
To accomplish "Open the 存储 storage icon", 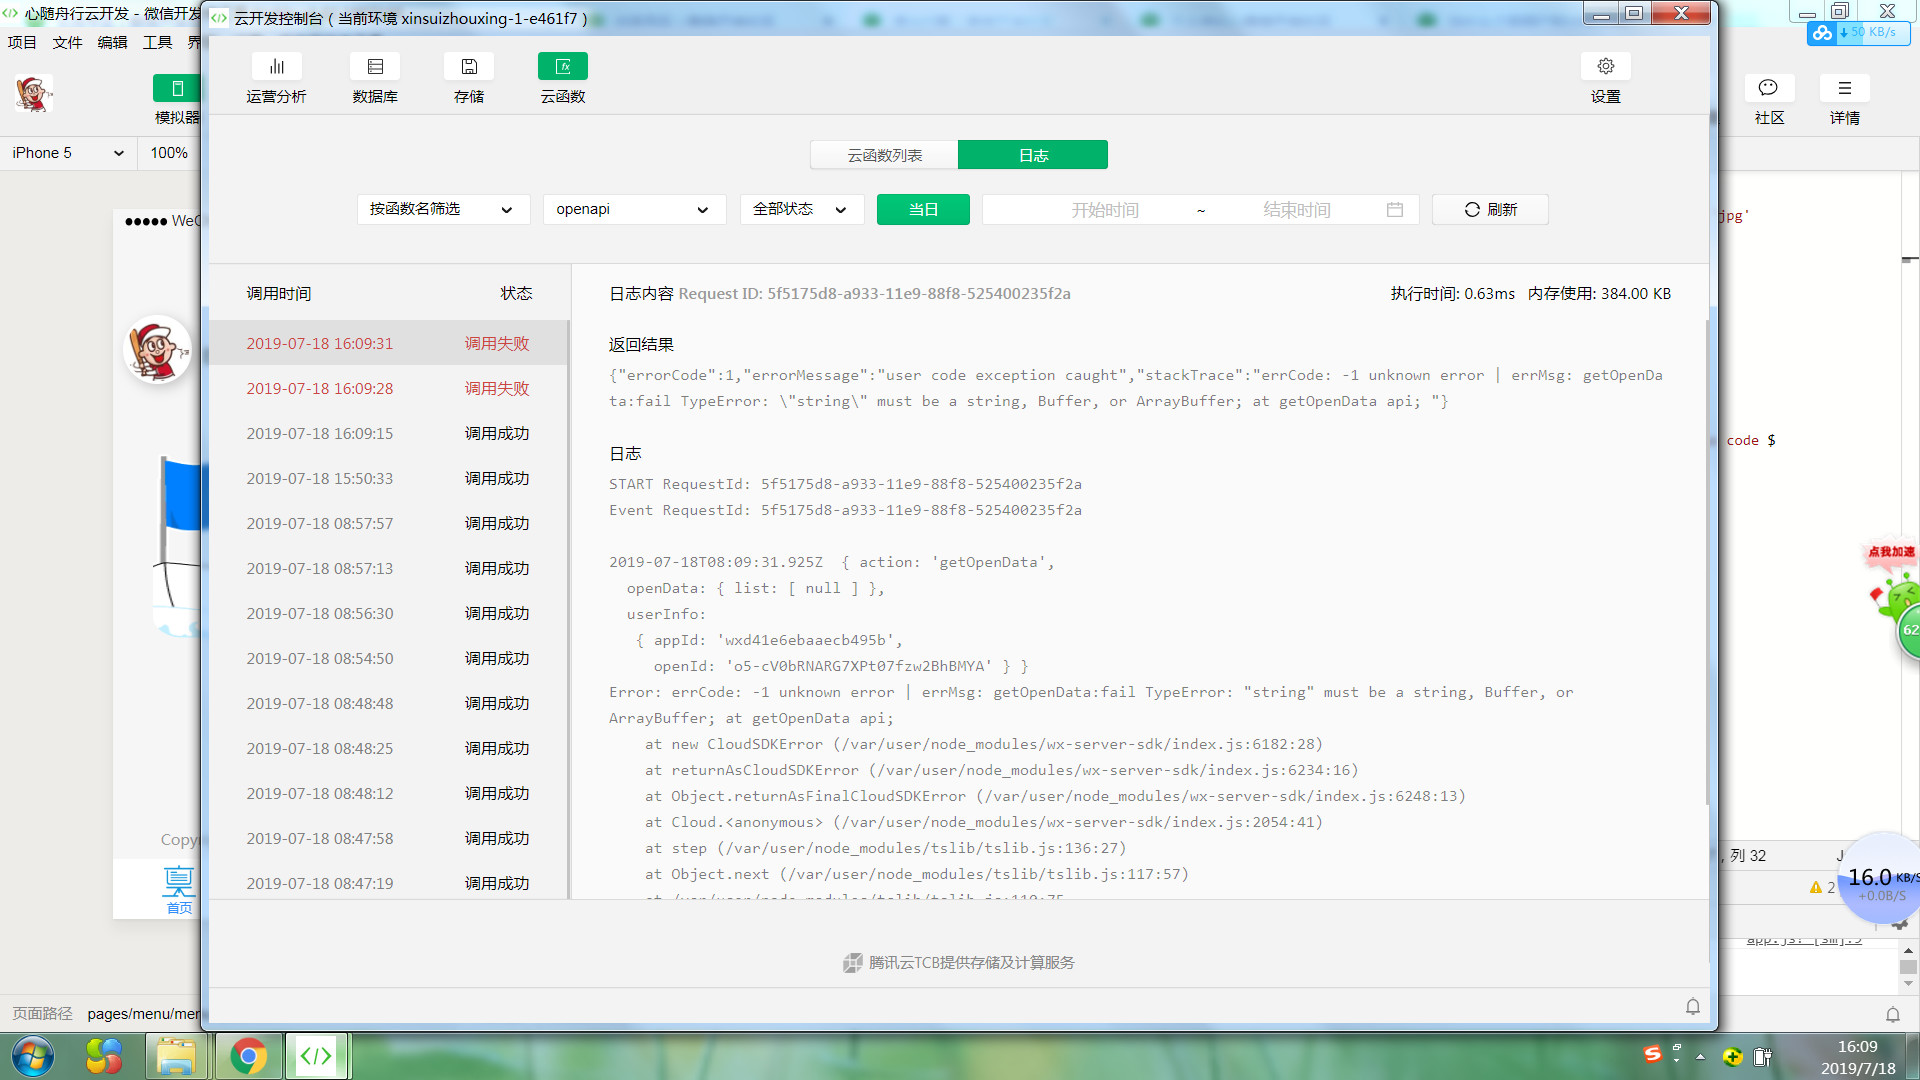I will coord(468,67).
